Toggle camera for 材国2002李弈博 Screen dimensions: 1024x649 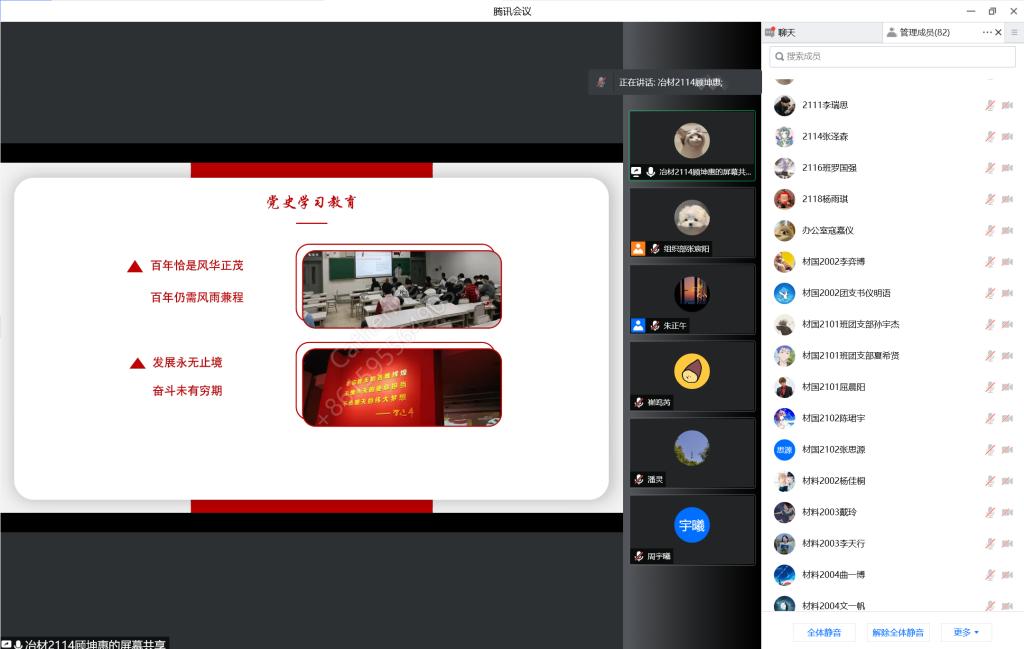point(1007,262)
